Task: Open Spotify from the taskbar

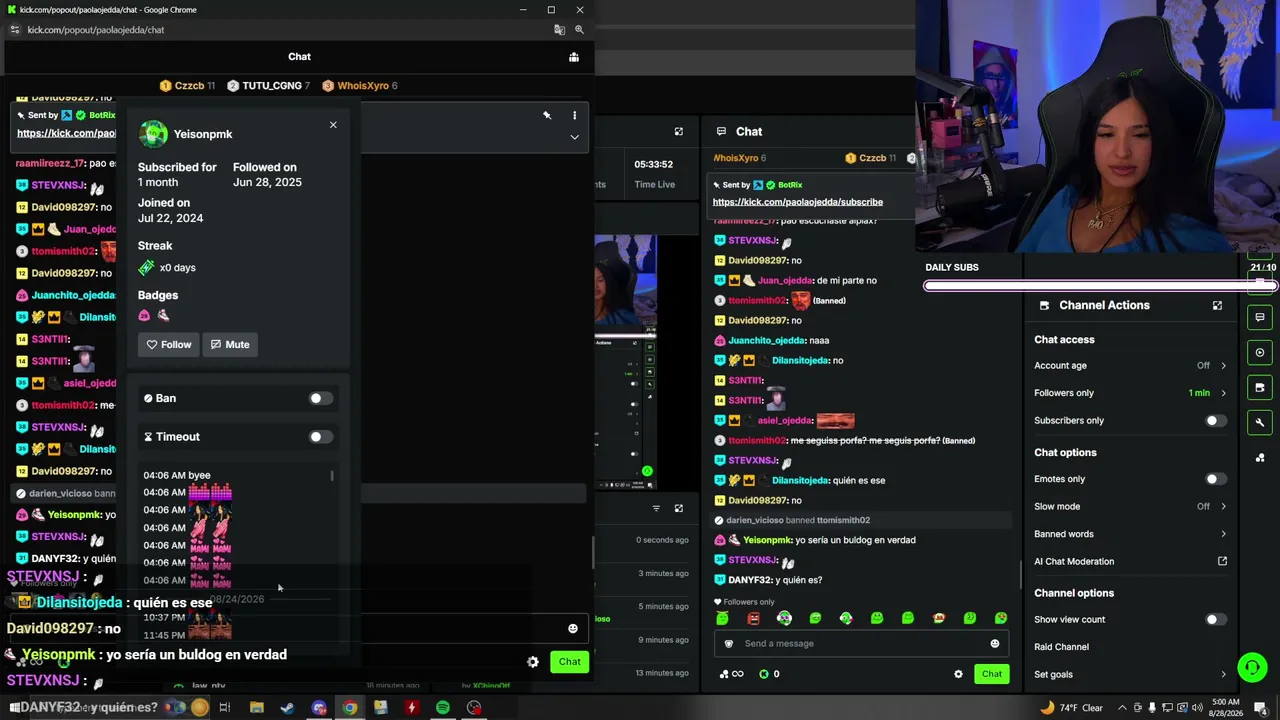Action: (443, 708)
